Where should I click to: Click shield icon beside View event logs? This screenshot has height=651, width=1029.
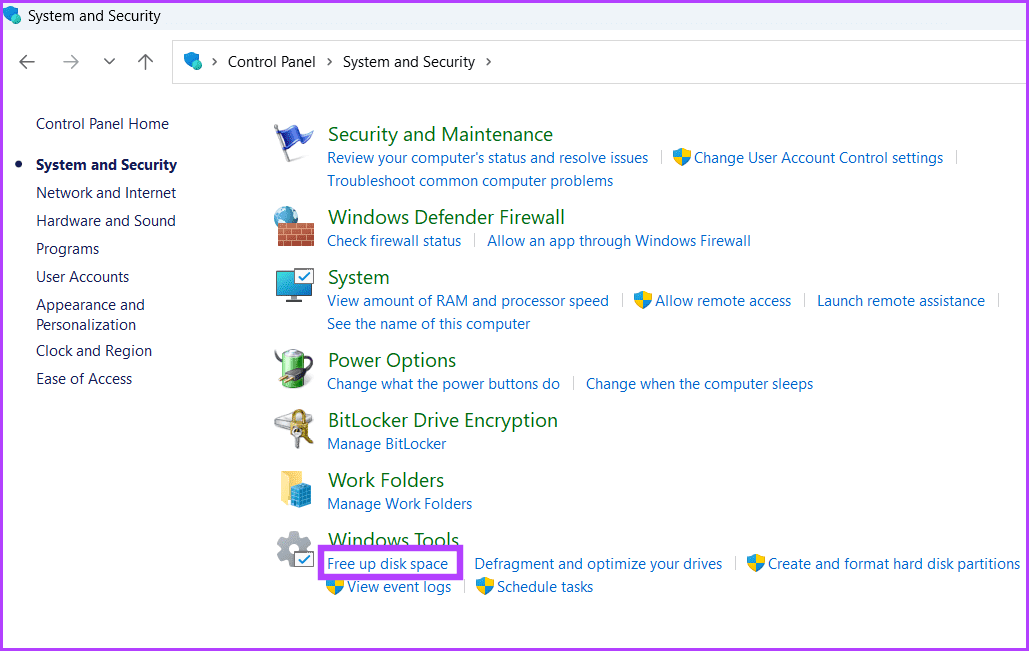pyautogui.click(x=335, y=586)
